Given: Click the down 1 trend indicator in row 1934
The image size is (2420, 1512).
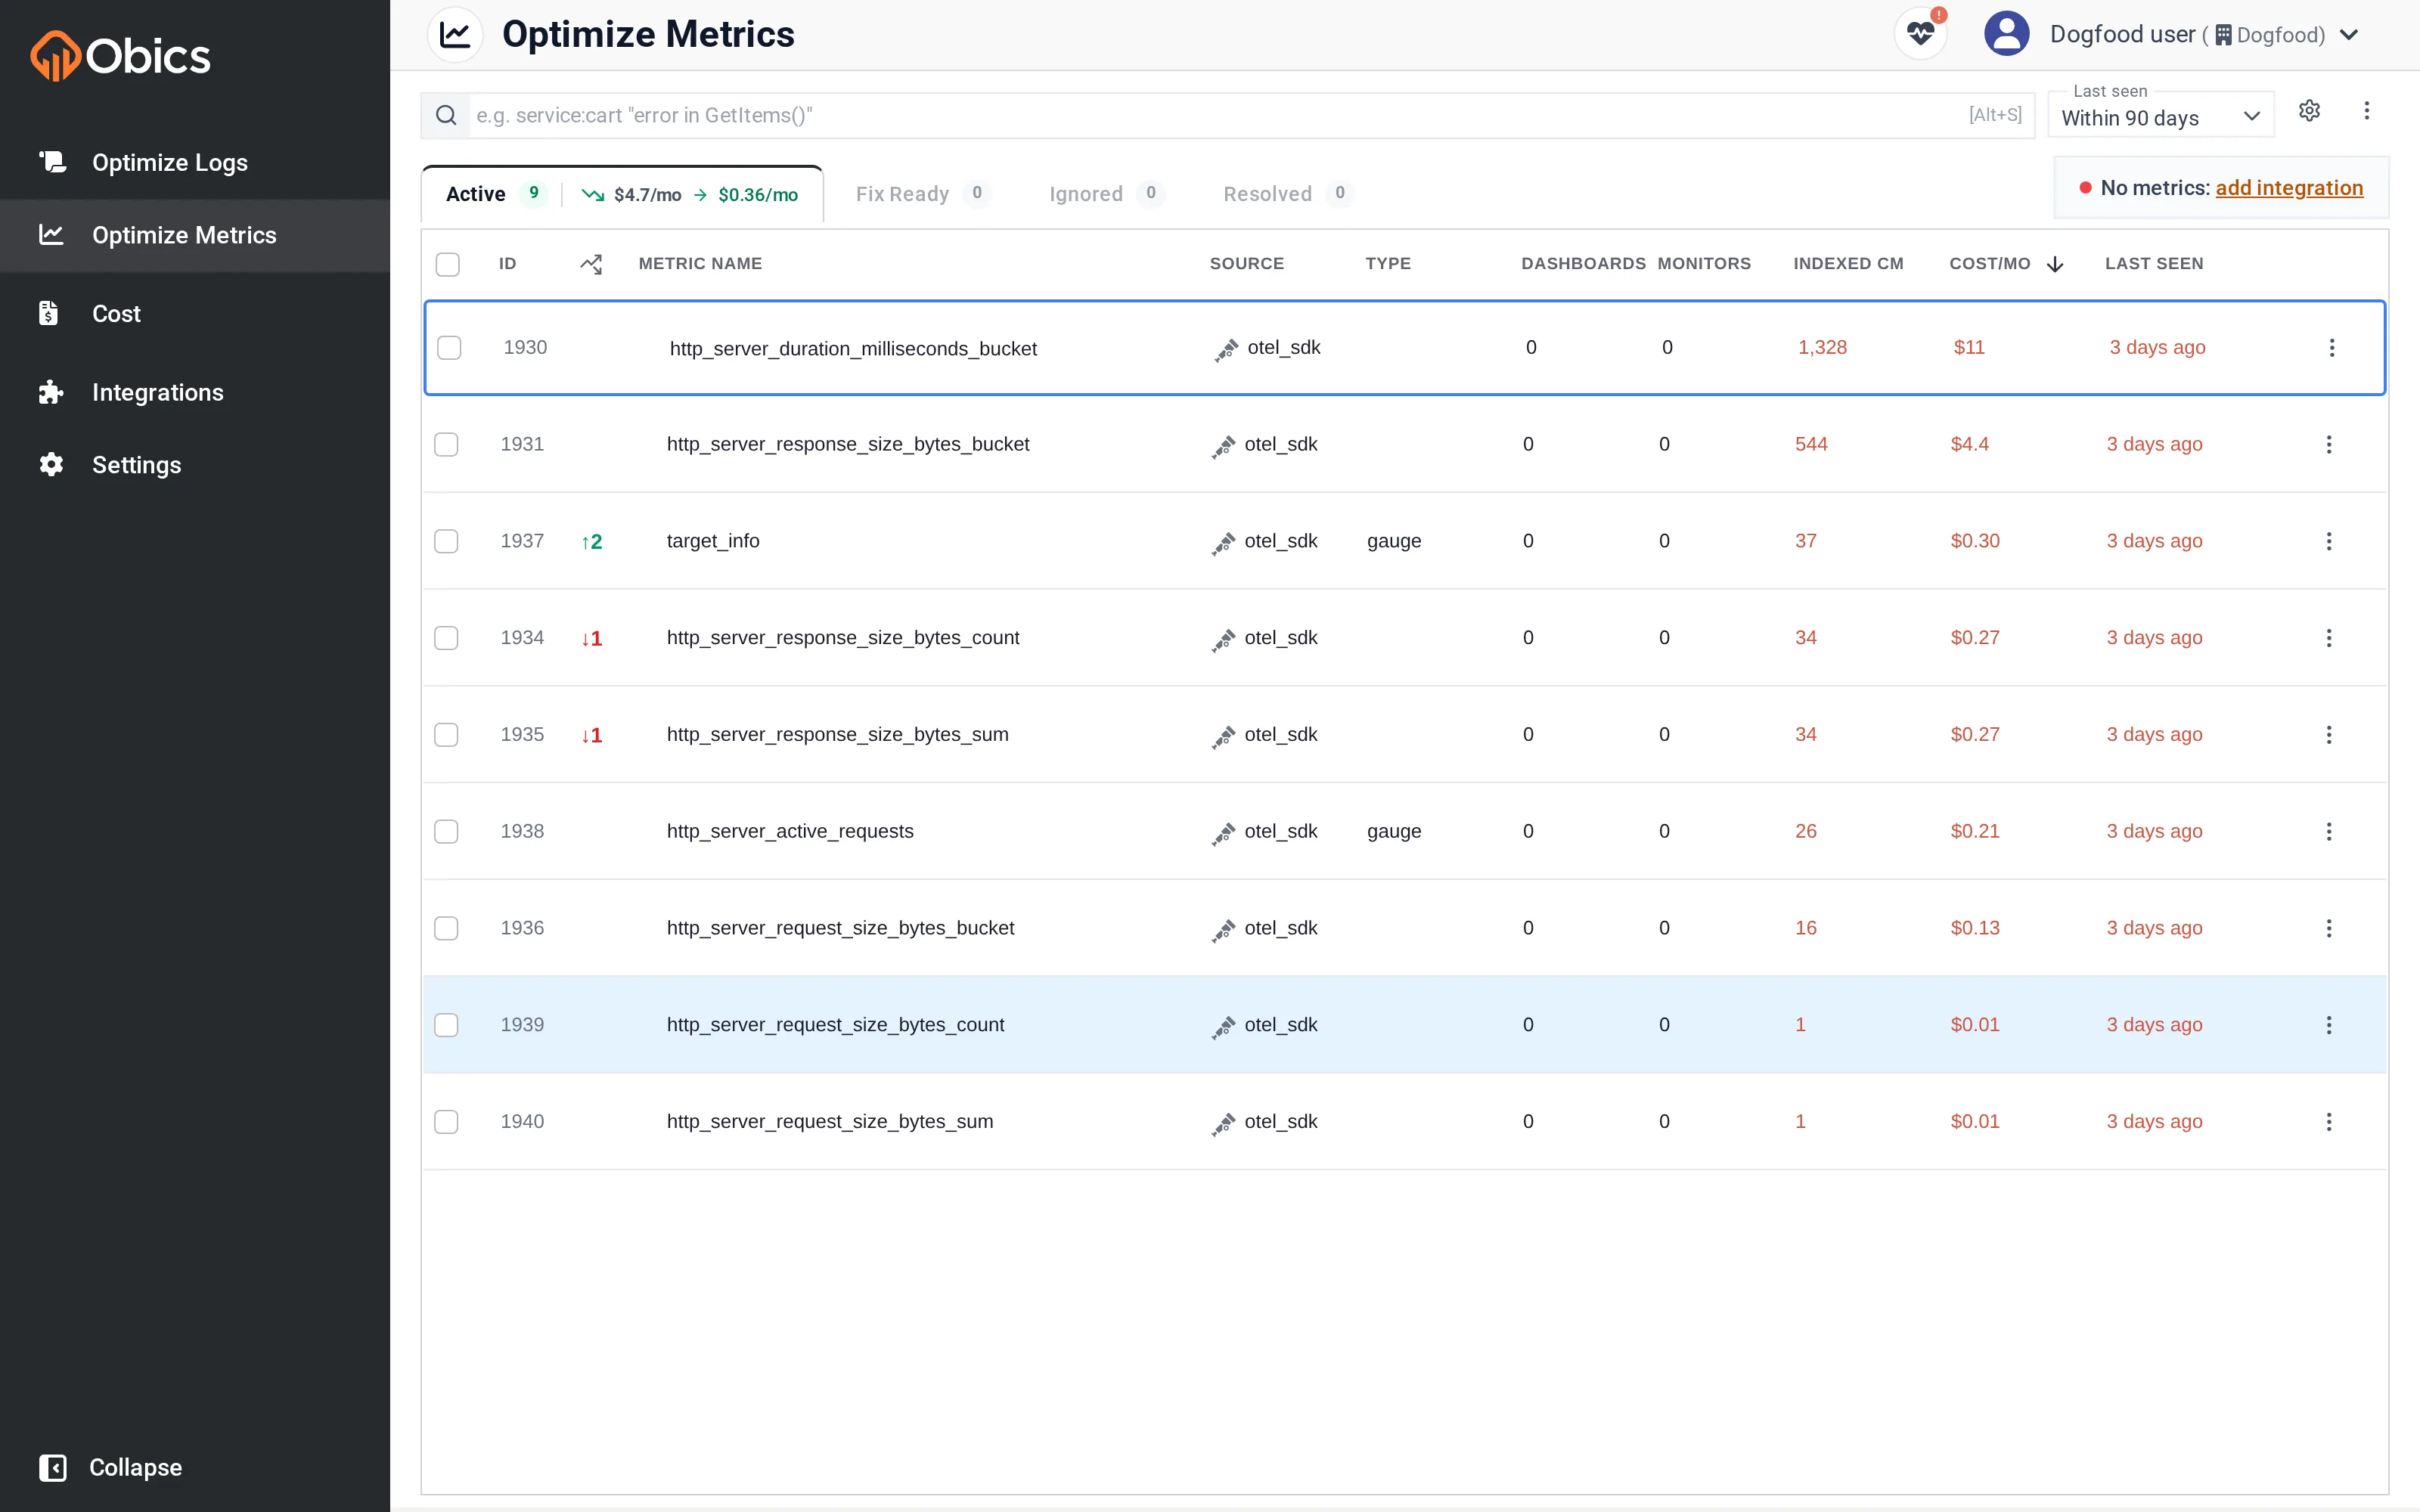Looking at the screenshot, I should click(x=592, y=639).
